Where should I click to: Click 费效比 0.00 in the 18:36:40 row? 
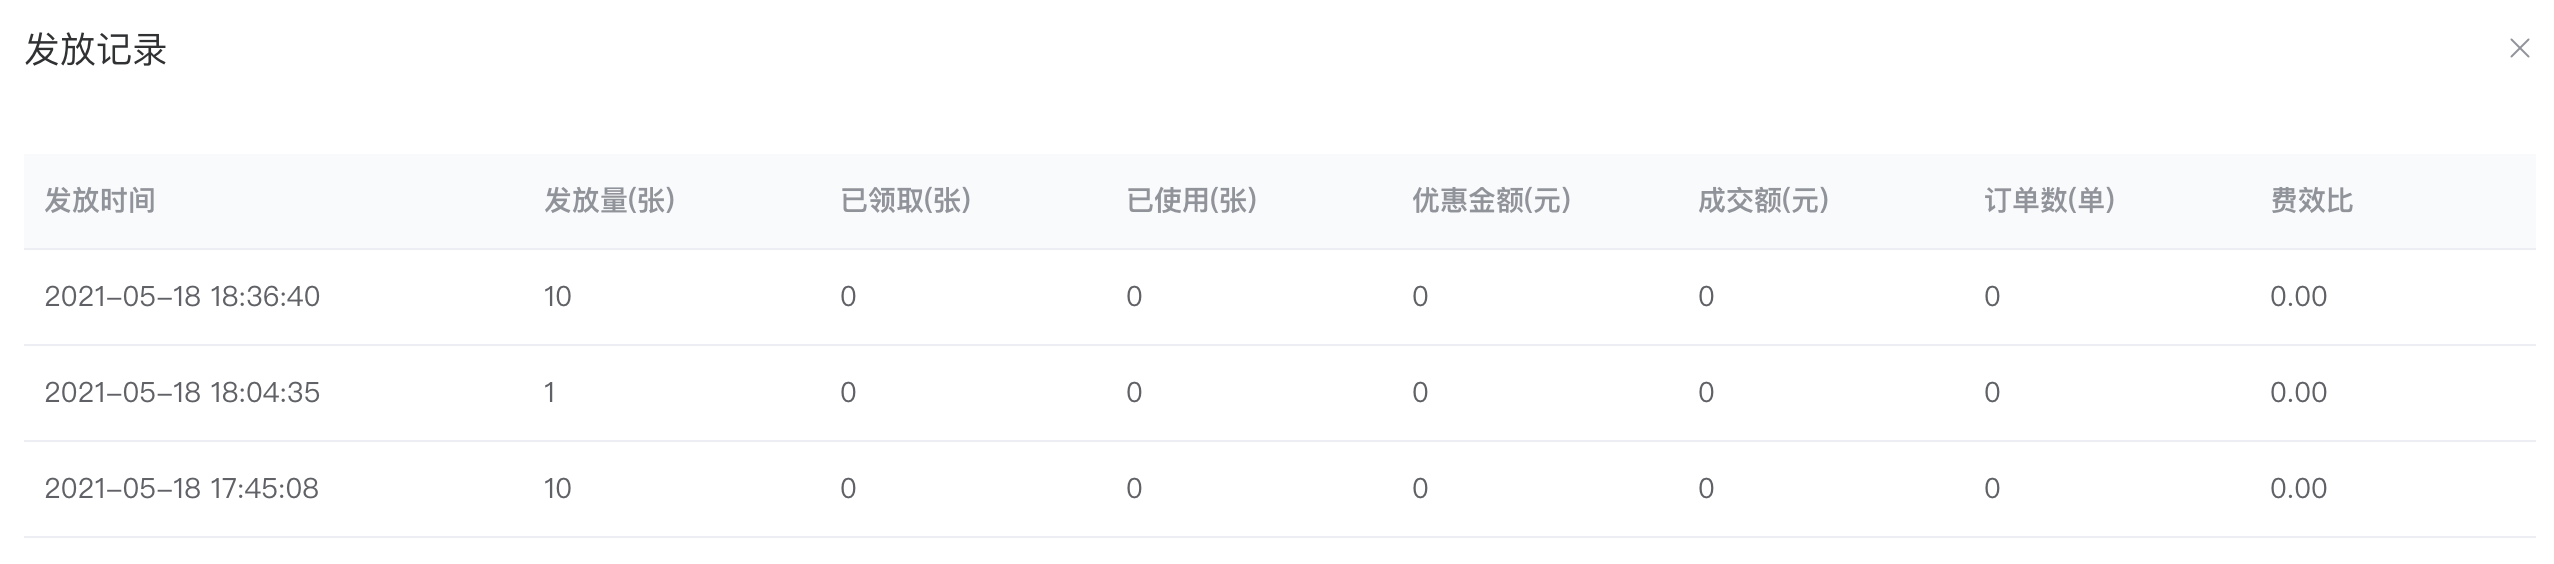click(x=2298, y=297)
